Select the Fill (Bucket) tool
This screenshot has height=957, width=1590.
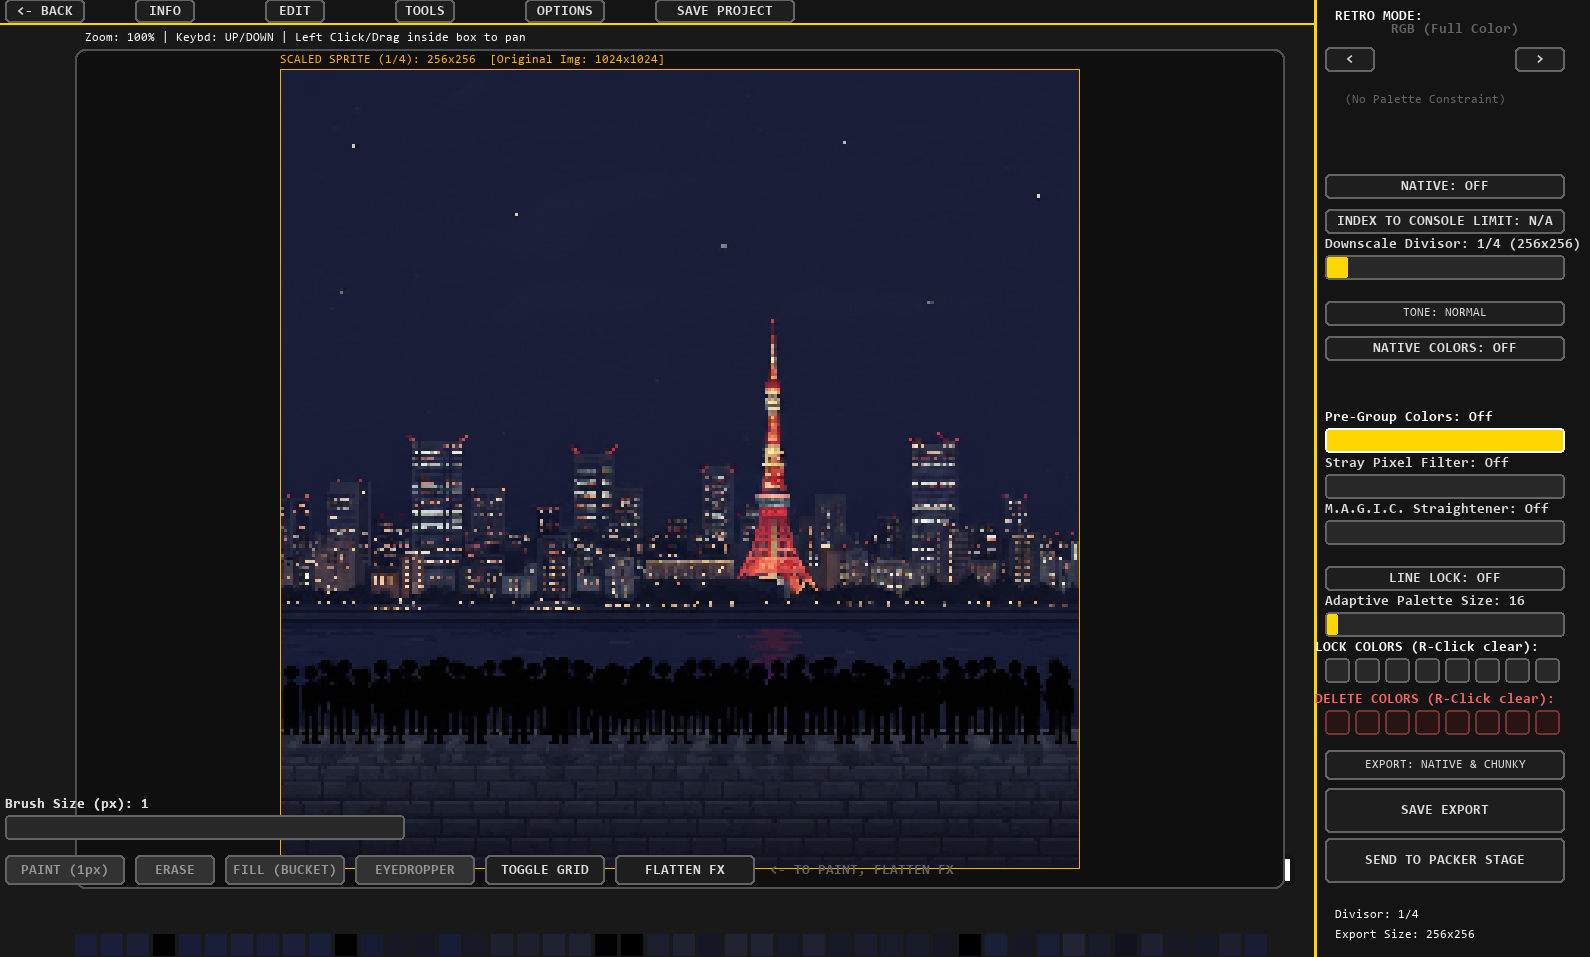(285, 870)
